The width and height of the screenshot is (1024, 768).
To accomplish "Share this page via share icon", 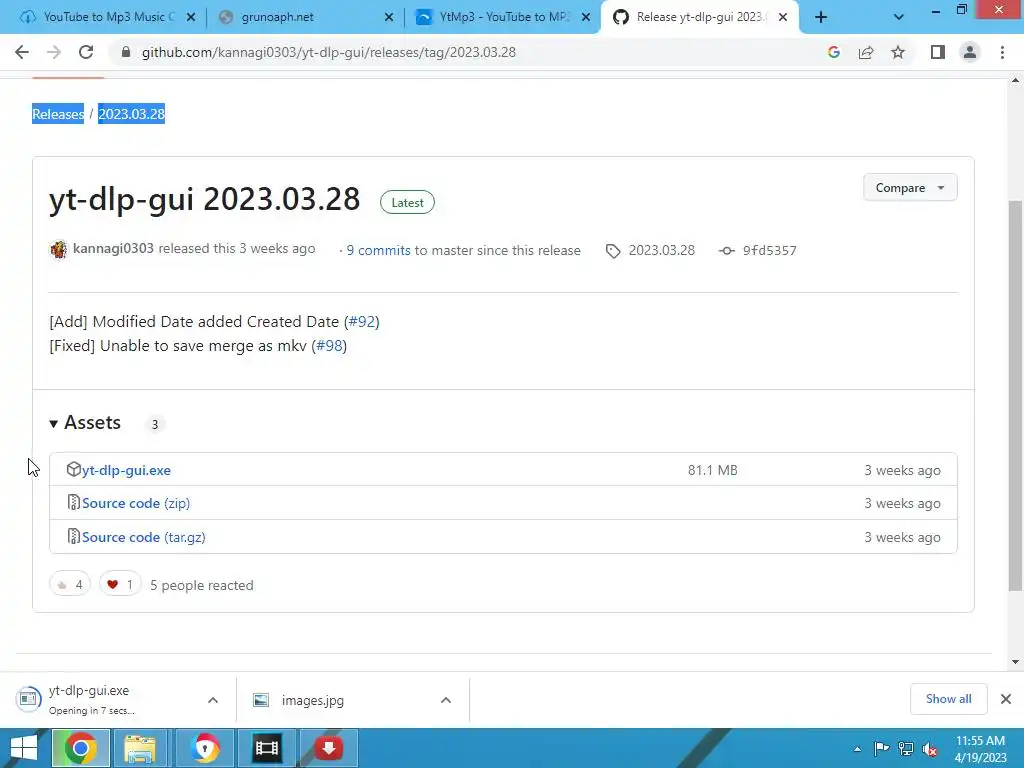I will (x=866, y=52).
